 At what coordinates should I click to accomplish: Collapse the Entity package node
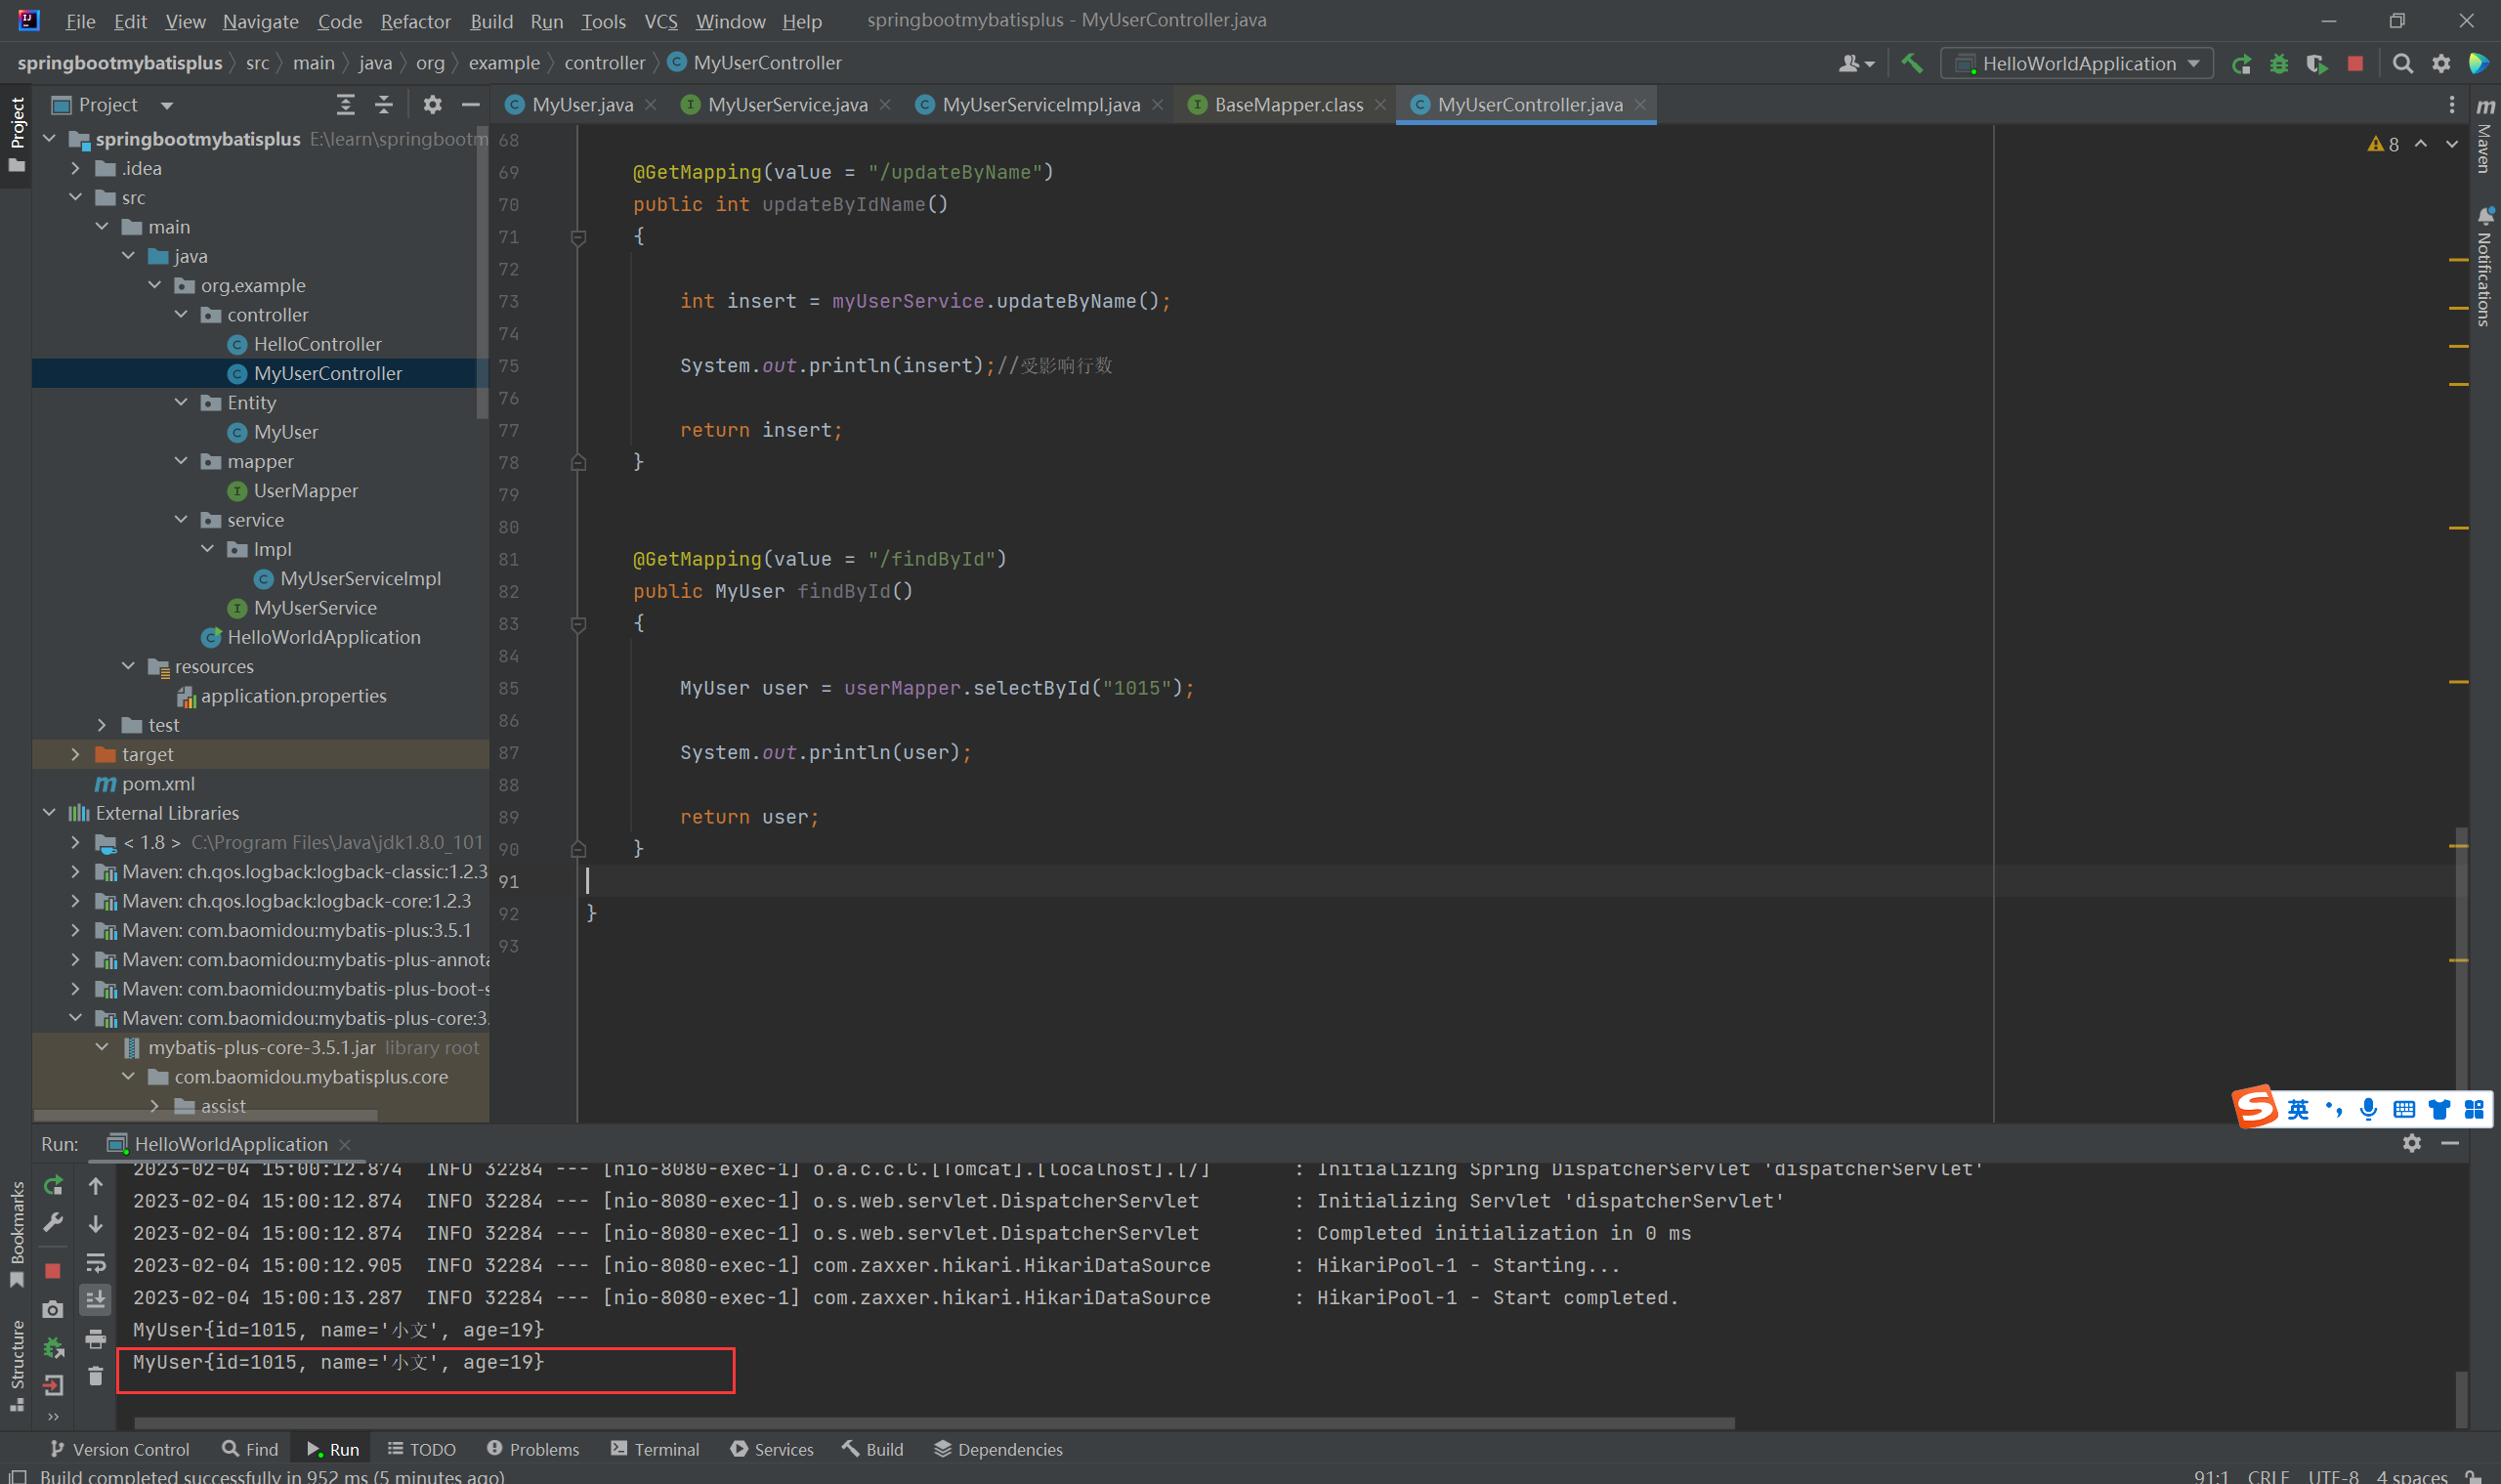(181, 402)
